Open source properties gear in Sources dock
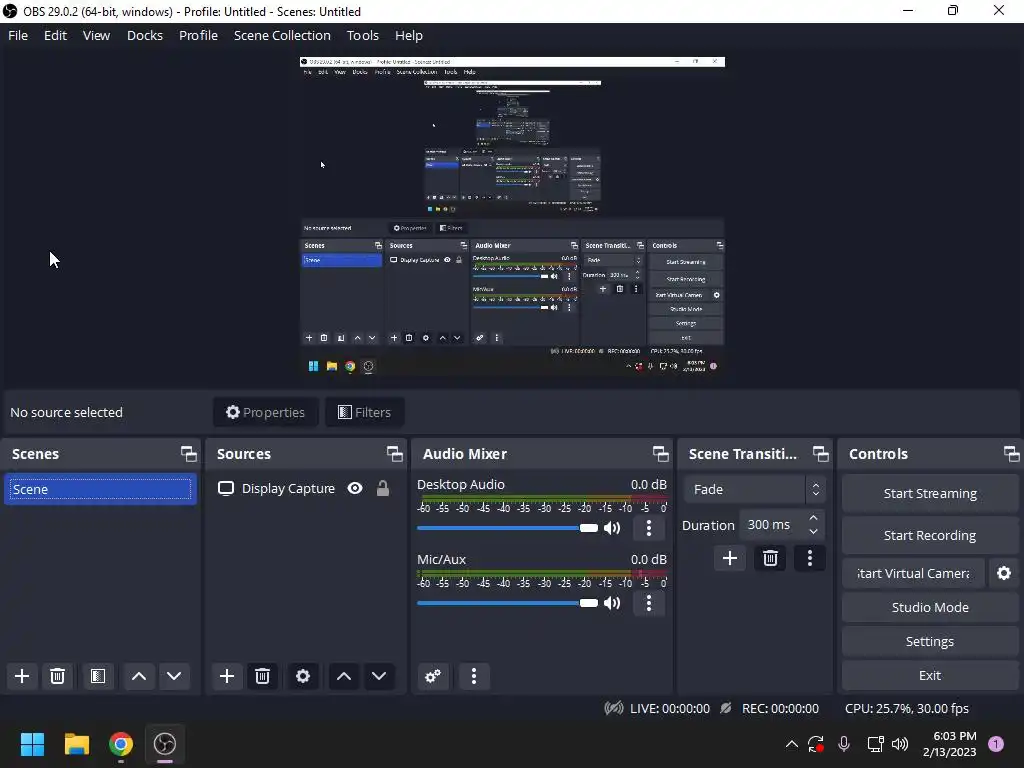Image resolution: width=1024 pixels, height=768 pixels. pyautogui.click(x=303, y=676)
